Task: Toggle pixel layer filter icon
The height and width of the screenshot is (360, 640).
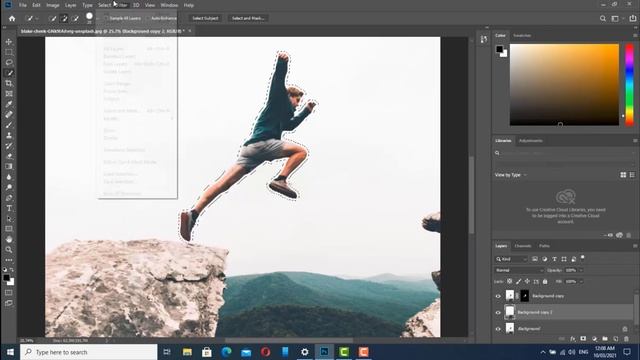Action: (535, 259)
